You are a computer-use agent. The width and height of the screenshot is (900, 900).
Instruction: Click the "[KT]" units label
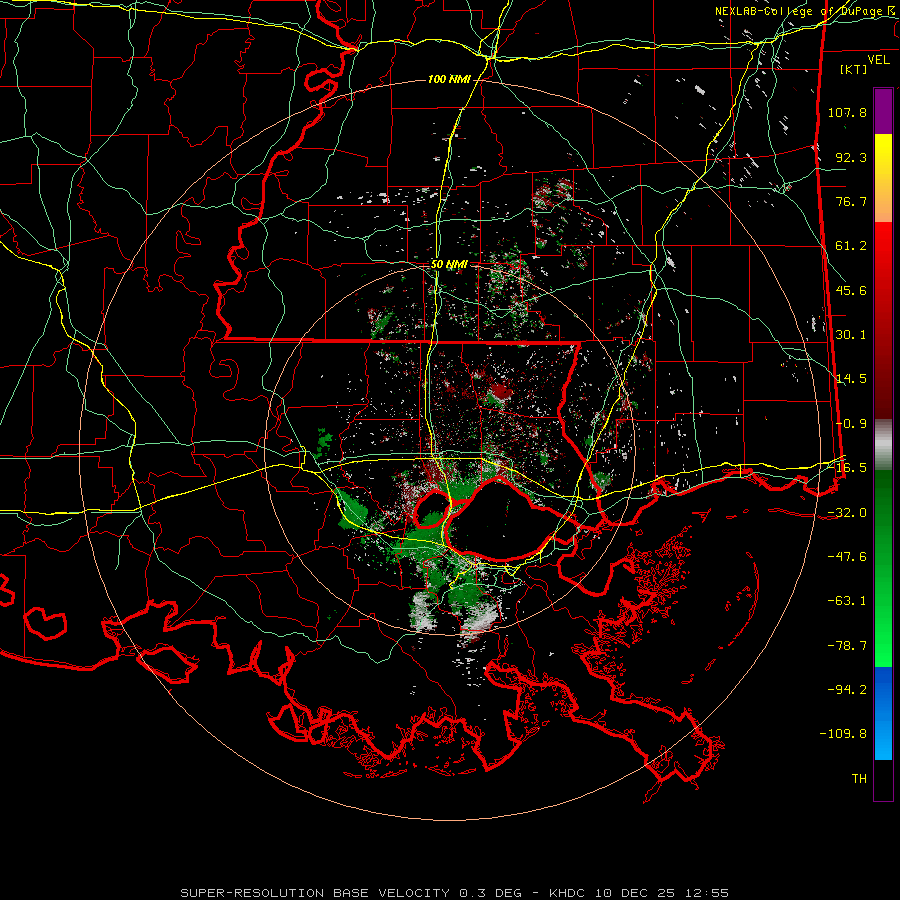[854, 69]
